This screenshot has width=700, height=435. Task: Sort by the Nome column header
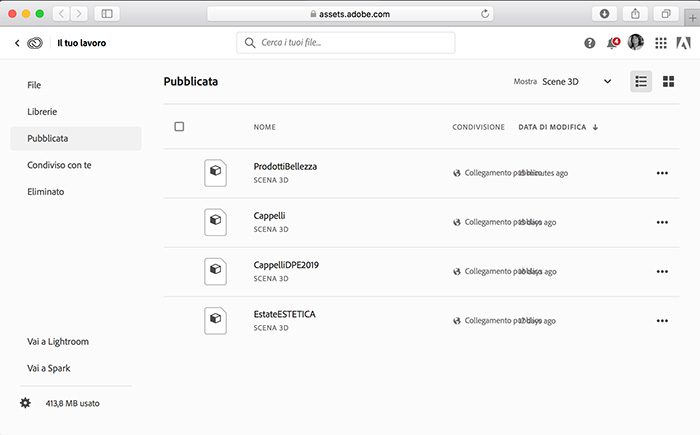click(265, 127)
